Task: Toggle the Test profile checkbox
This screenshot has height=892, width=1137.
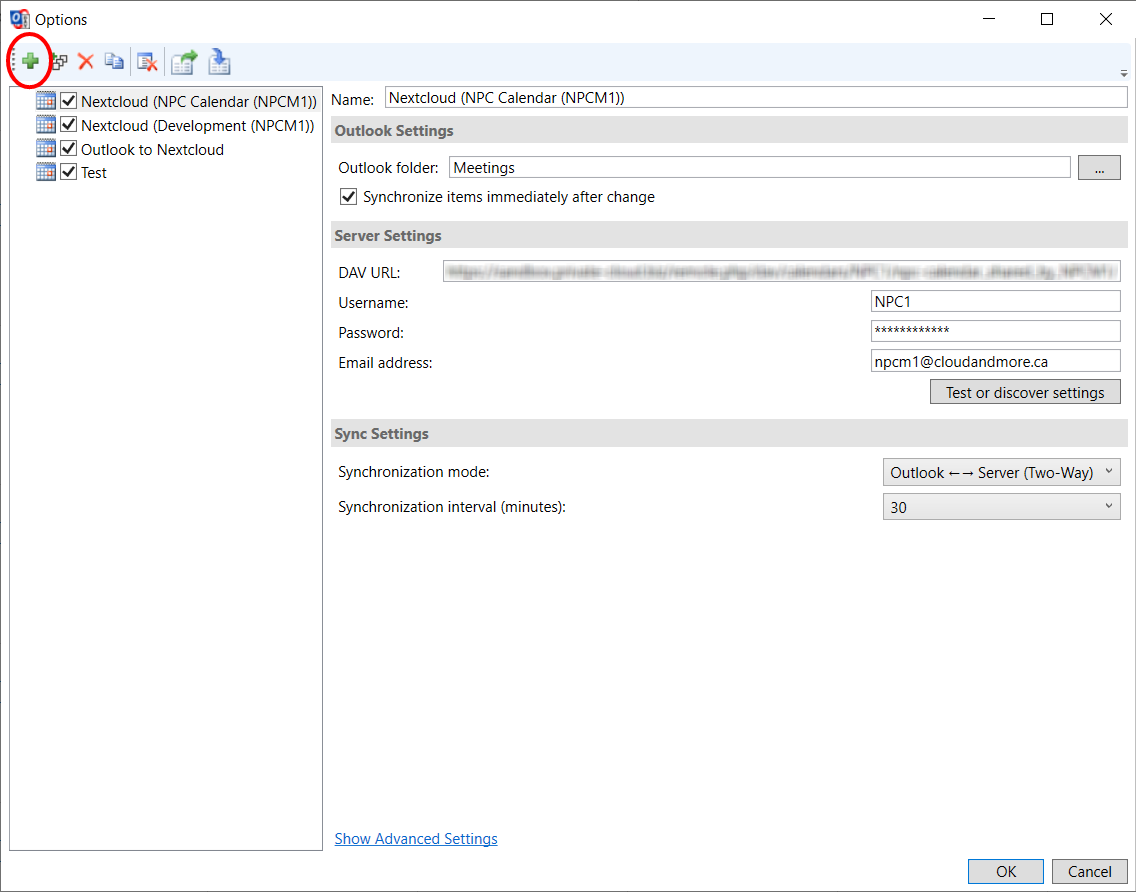Action: tap(69, 172)
